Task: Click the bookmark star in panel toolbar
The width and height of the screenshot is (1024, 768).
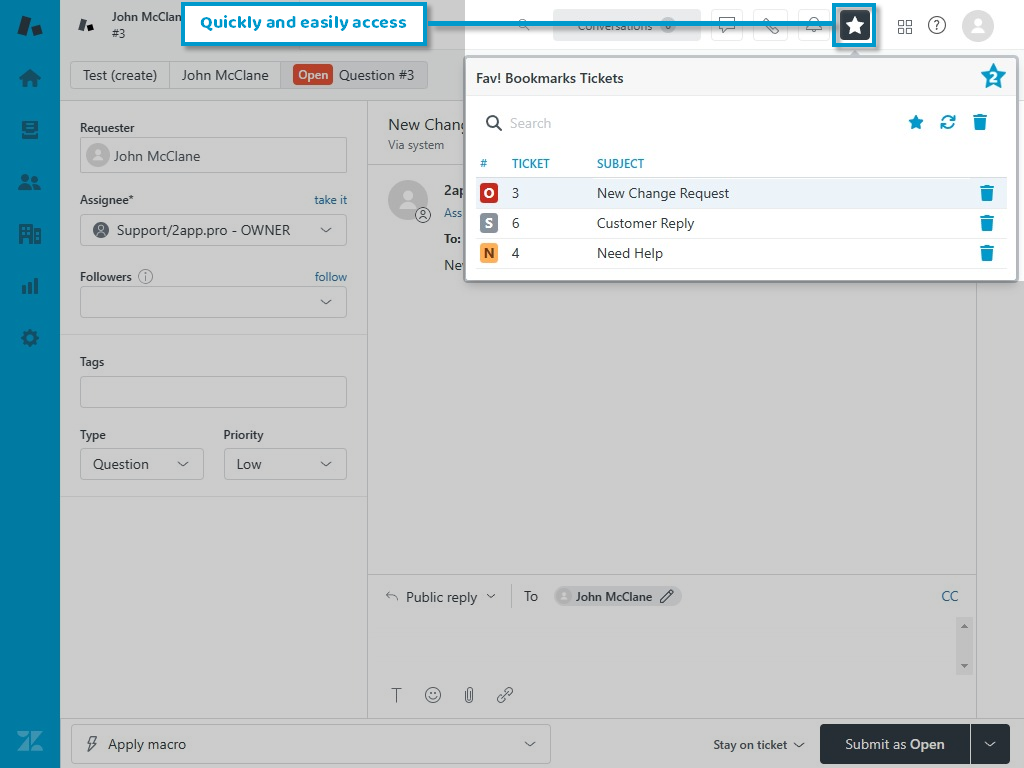Action: click(x=916, y=122)
